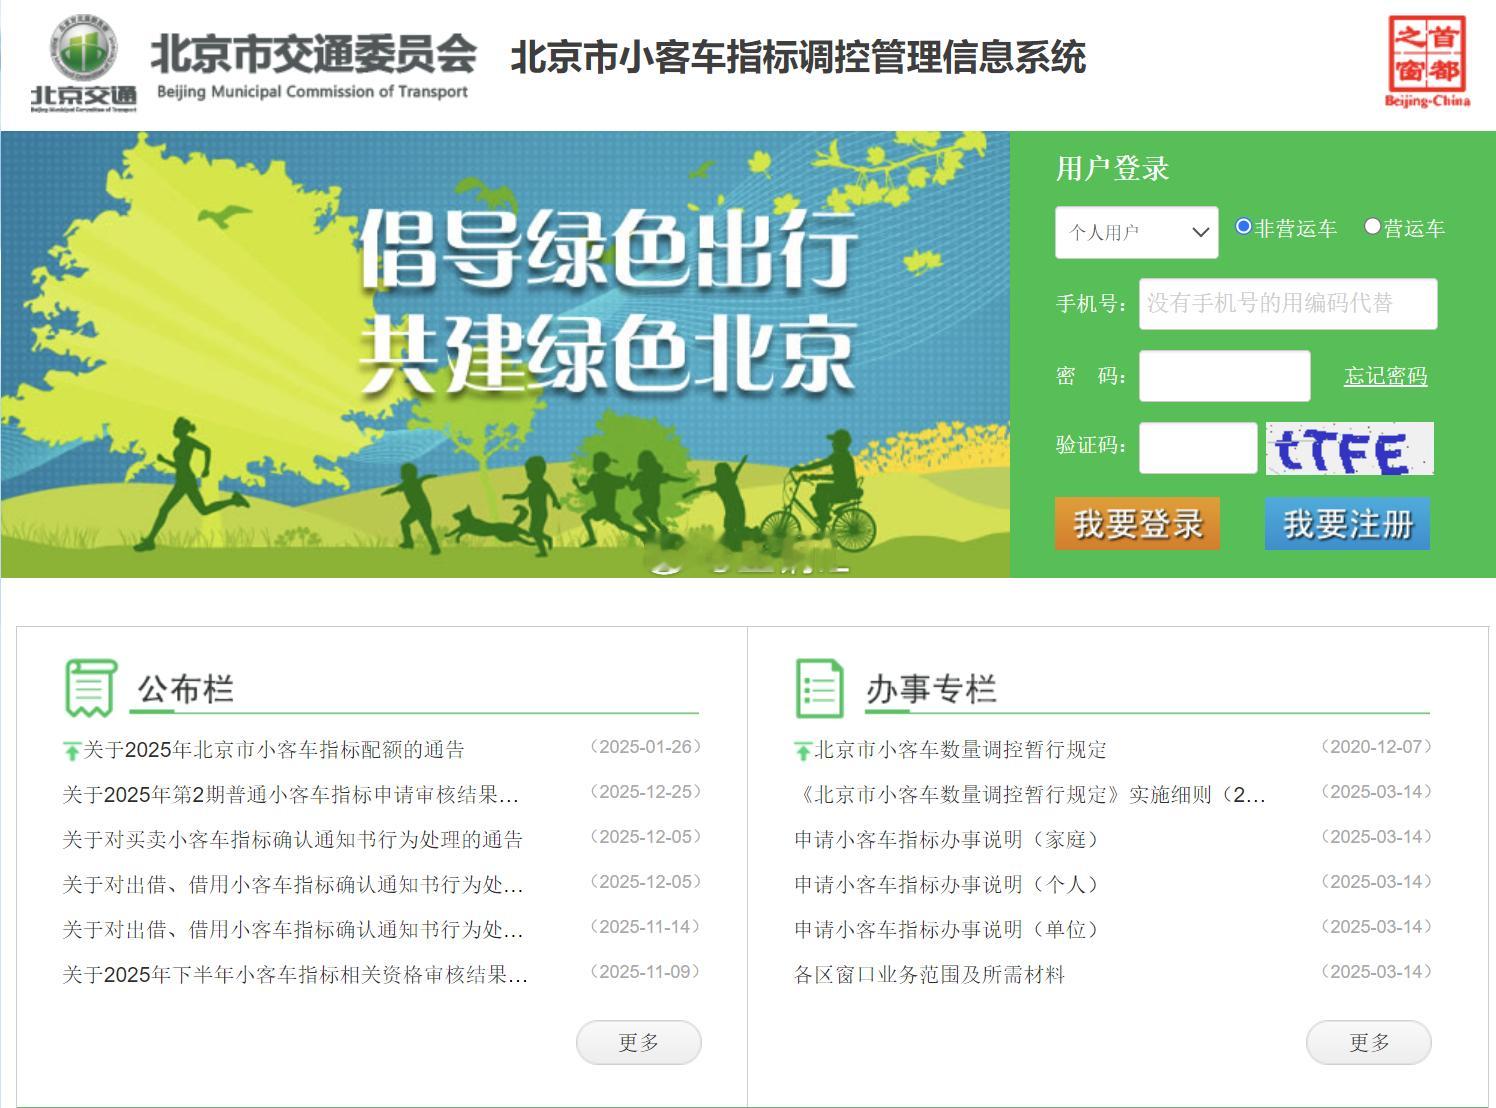Screen dimensions: 1496x1108
Task: Click the orange 我要登录 login button
Action: [1137, 523]
